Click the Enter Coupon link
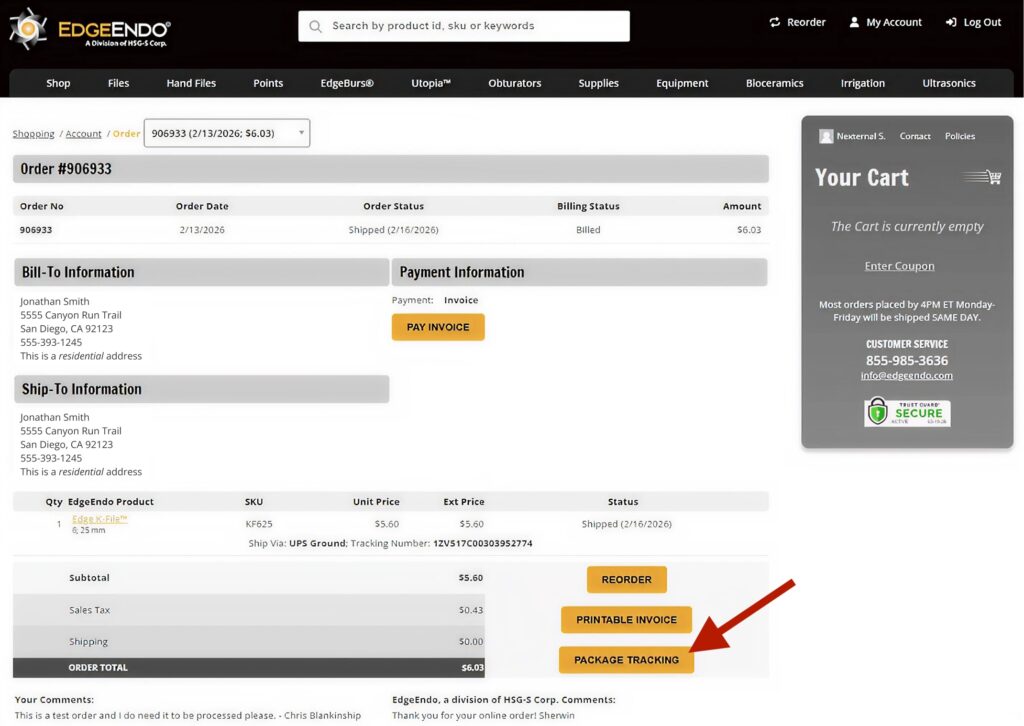This screenshot has height=726, width=1024. [899, 265]
